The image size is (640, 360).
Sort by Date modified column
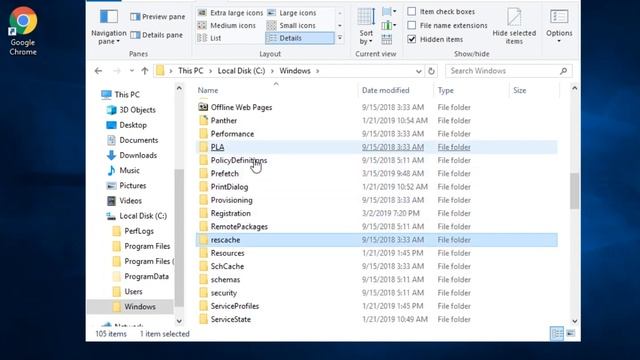385,91
